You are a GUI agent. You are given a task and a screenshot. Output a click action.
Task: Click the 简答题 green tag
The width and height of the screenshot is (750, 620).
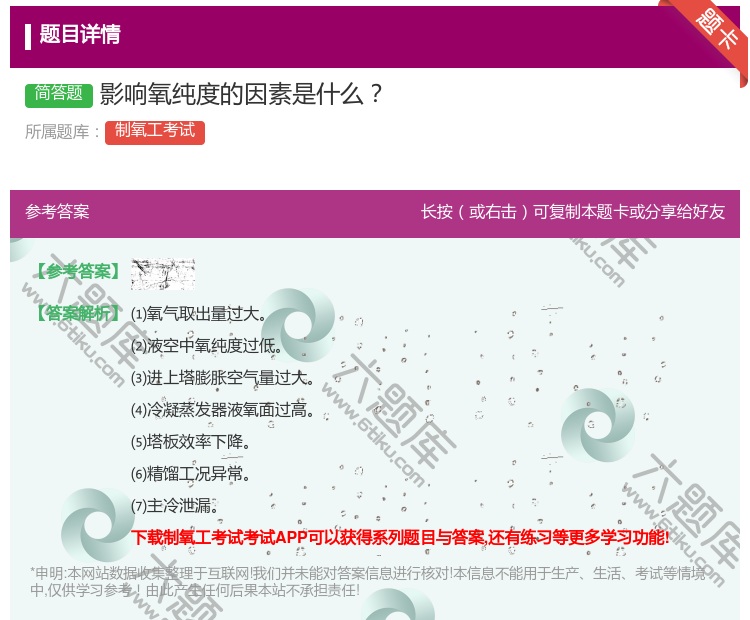(58, 94)
